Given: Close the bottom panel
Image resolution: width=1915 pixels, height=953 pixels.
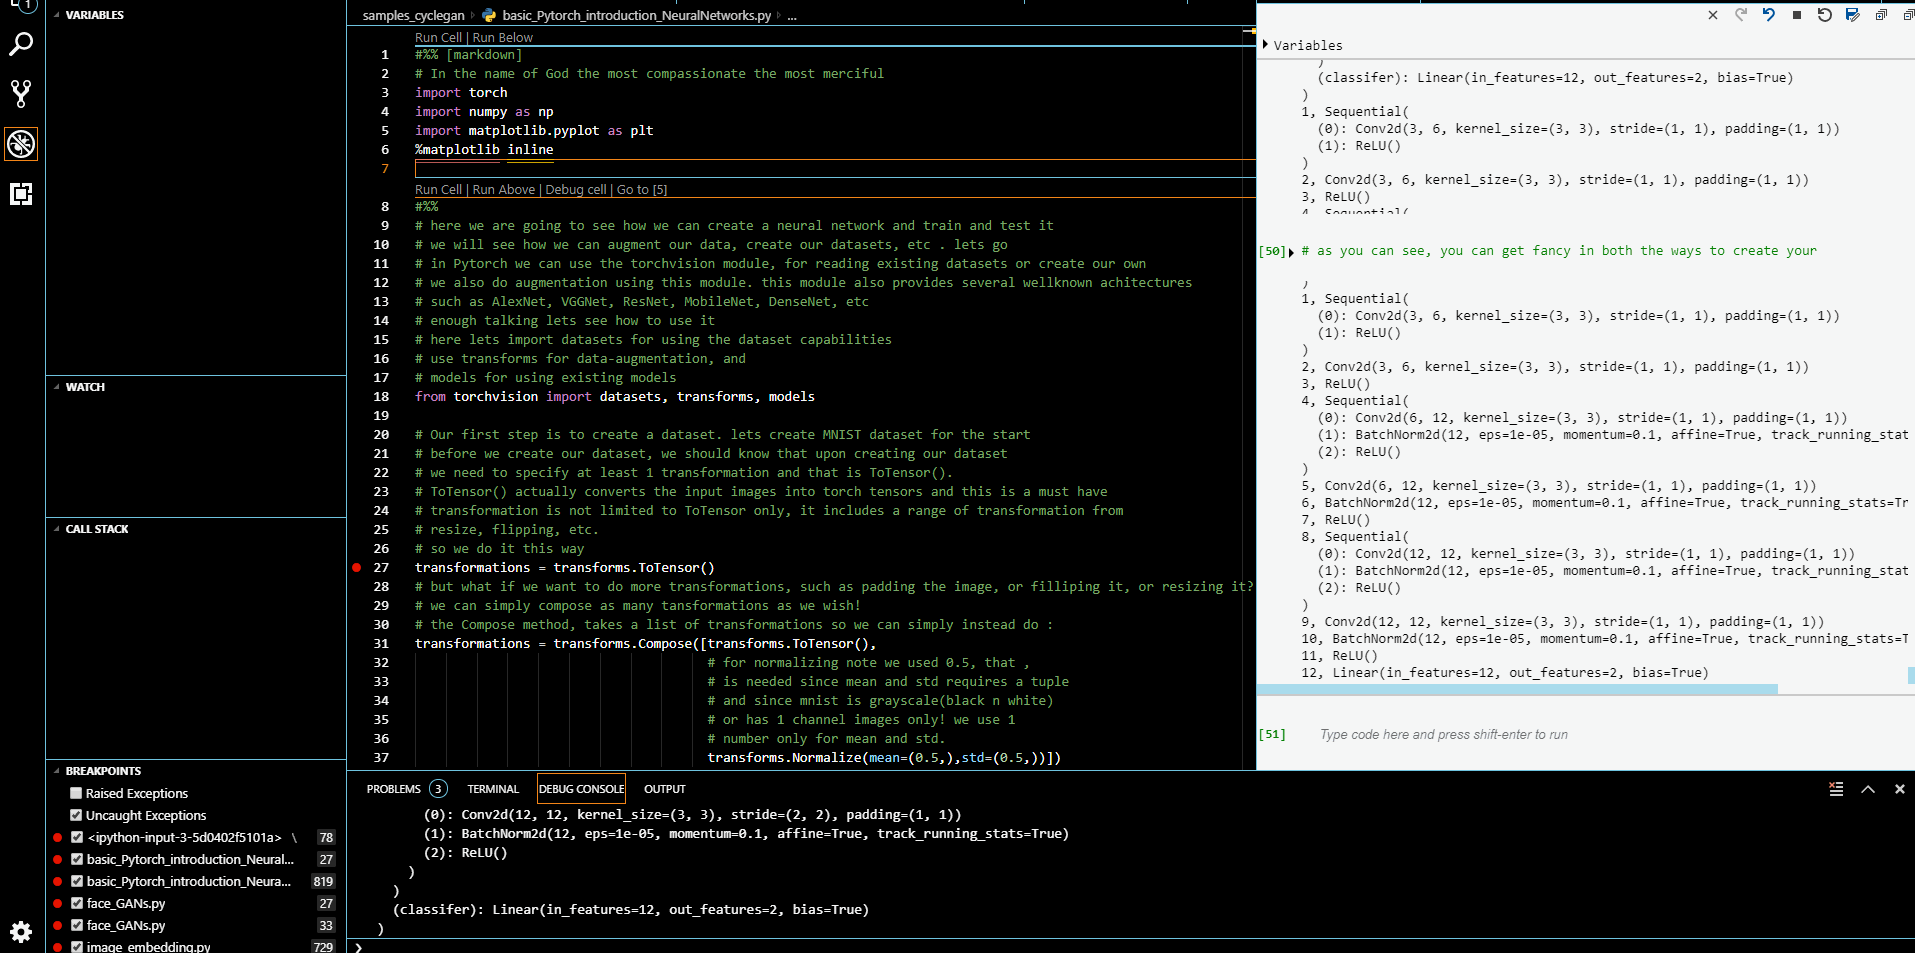Looking at the screenshot, I should [x=1900, y=789].
